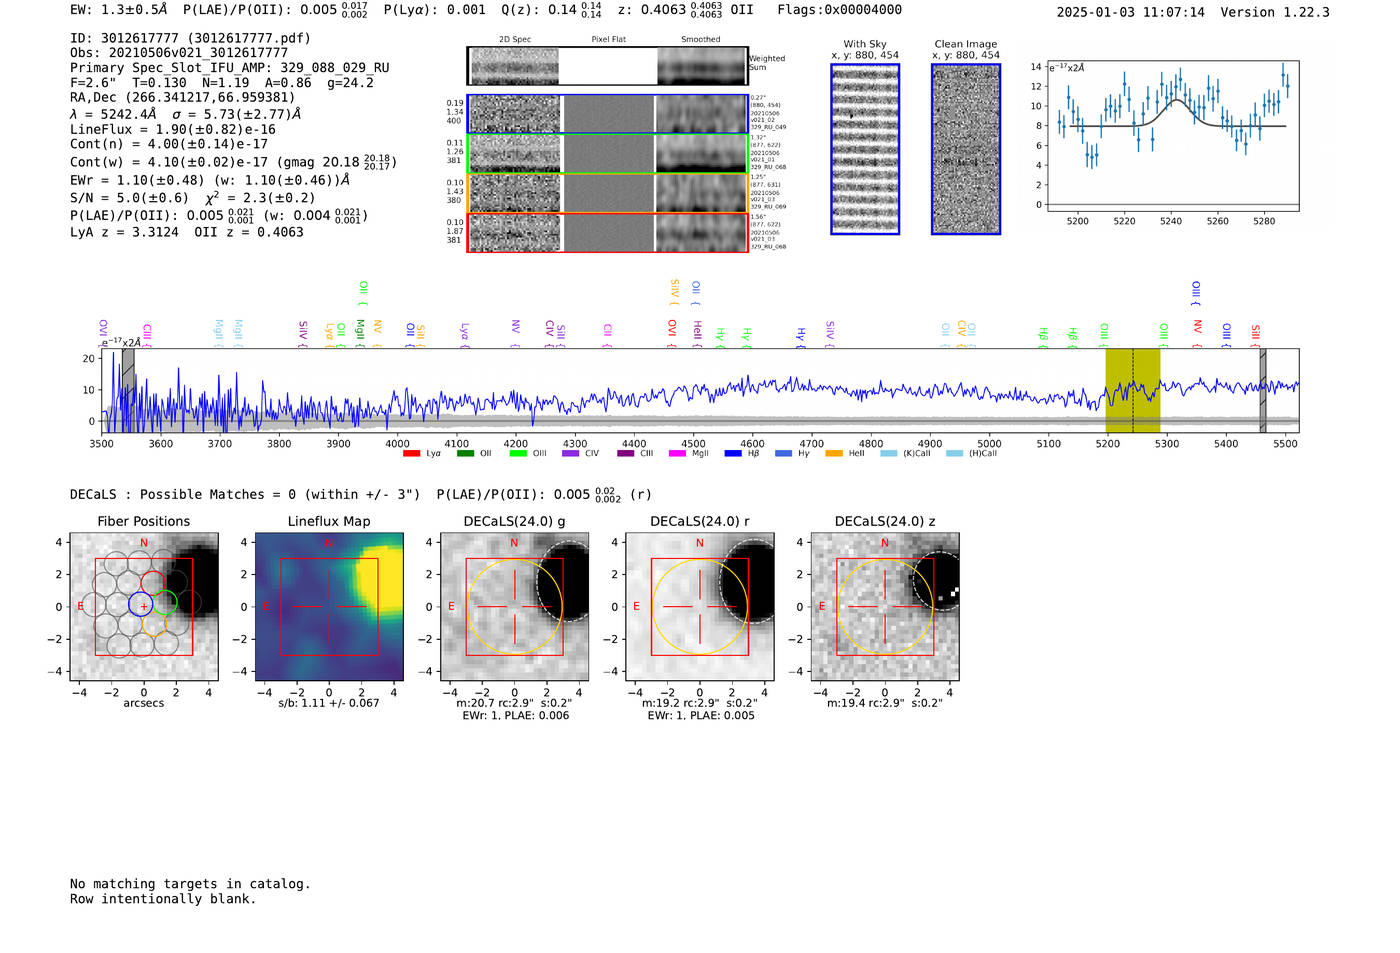Click the orange-bordered 2D spectrum fiber row
Viewport: 1400px width, 953px height.
[x=608, y=193]
